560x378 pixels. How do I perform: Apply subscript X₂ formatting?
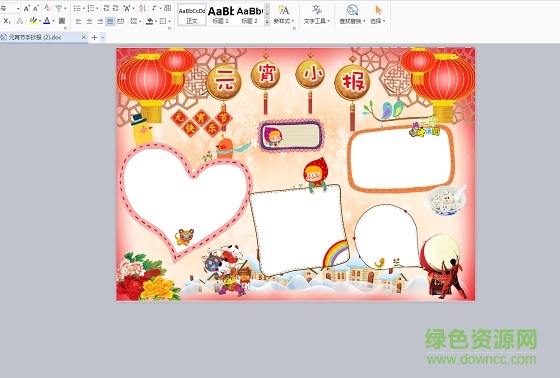(x=7, y=21)
